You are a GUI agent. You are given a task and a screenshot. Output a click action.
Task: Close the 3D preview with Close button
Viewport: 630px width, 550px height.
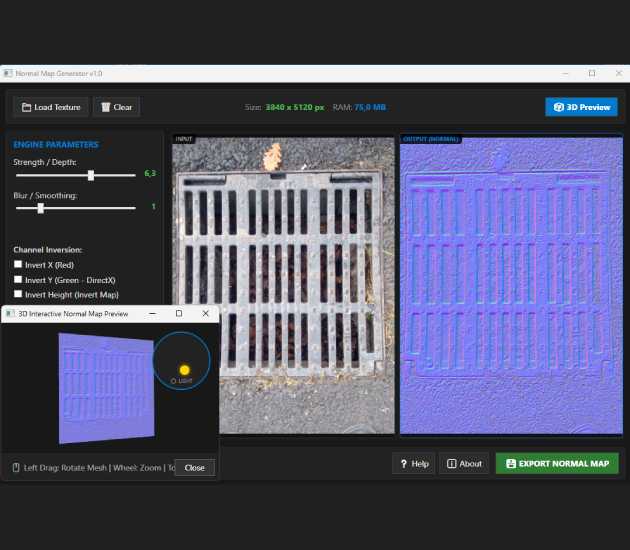(x=195, y=468)
